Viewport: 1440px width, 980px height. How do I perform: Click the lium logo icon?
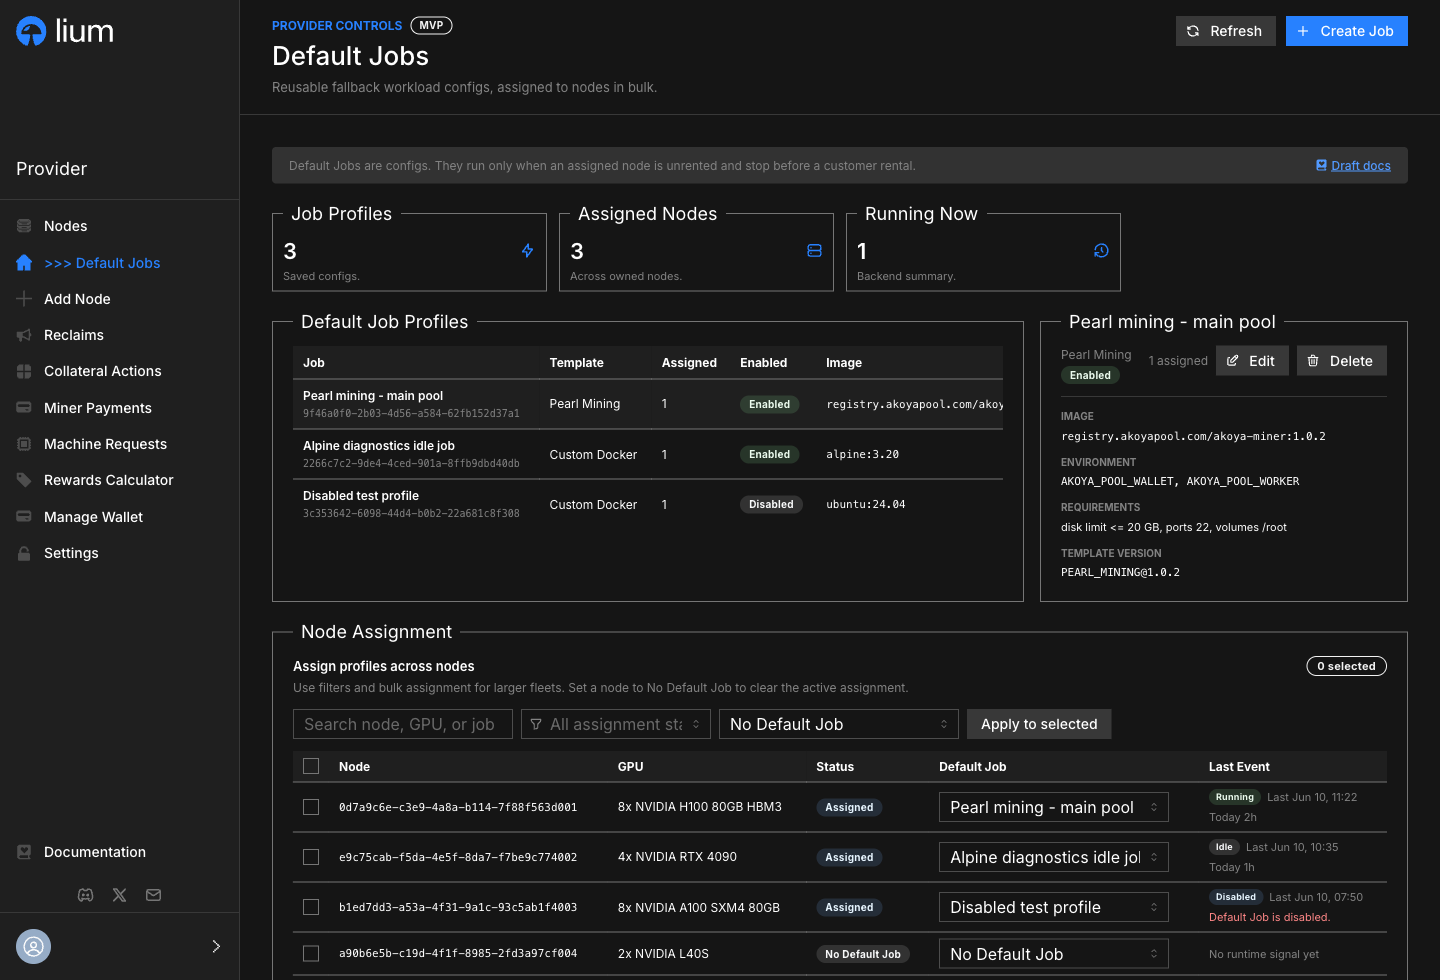click(31, 32)
